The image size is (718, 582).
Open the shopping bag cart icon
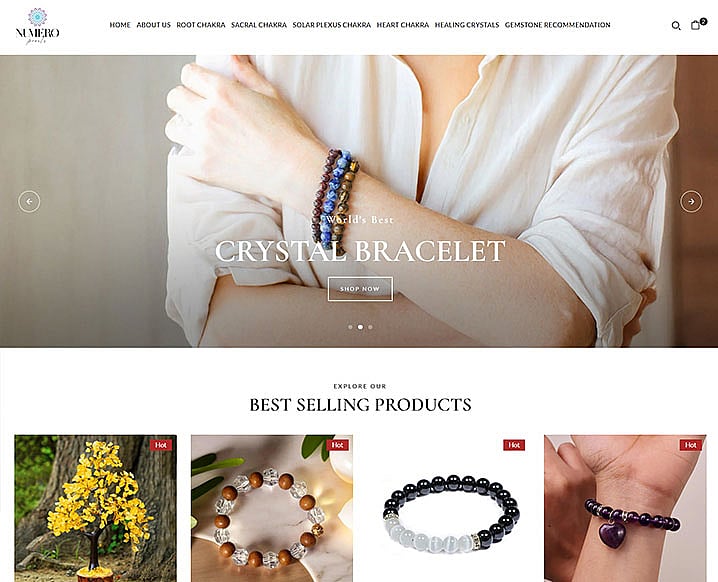tap(696, 25)
